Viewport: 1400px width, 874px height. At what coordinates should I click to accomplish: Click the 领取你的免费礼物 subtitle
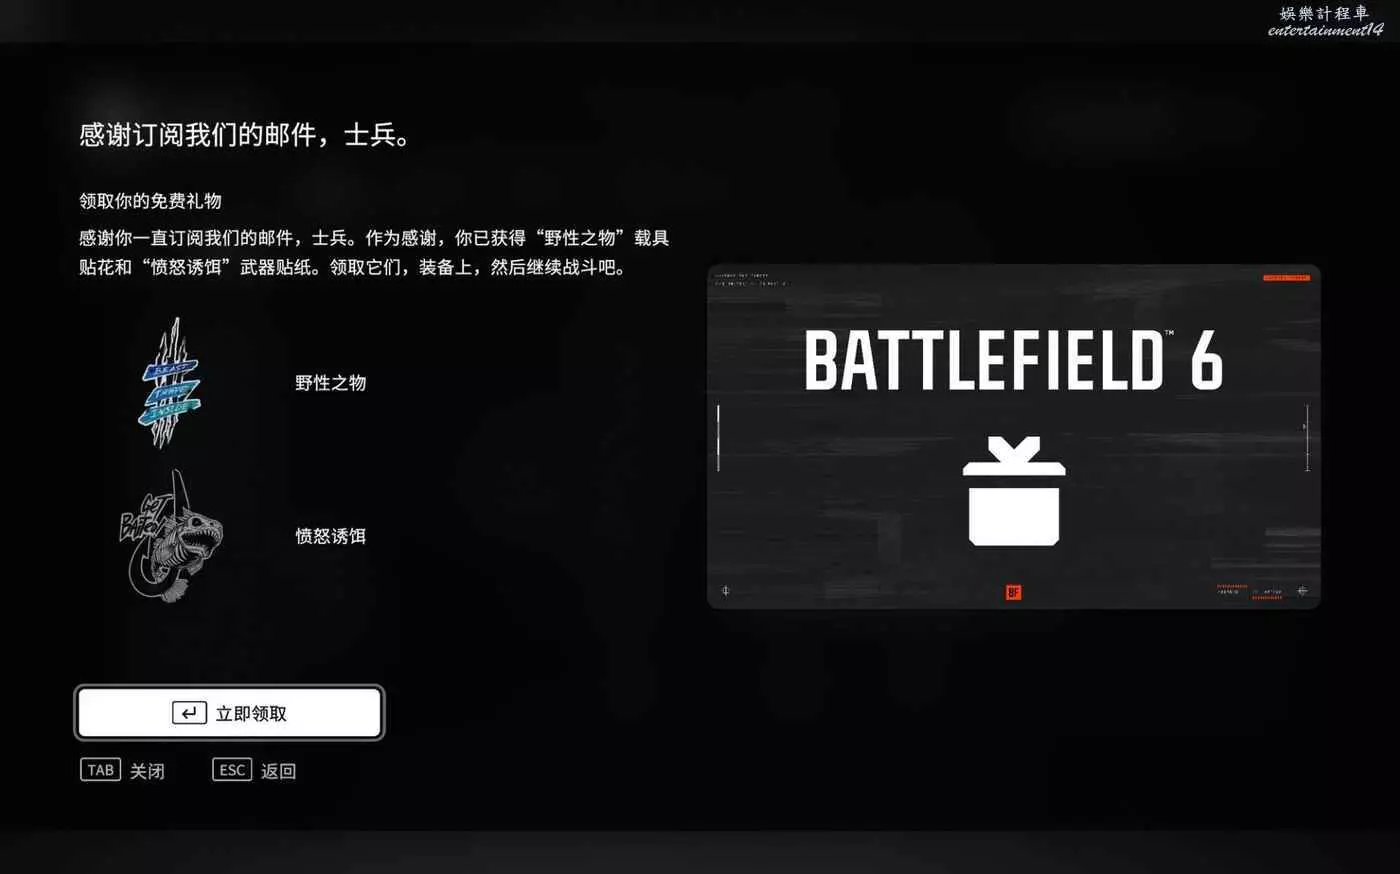click(x=150, y=201)
